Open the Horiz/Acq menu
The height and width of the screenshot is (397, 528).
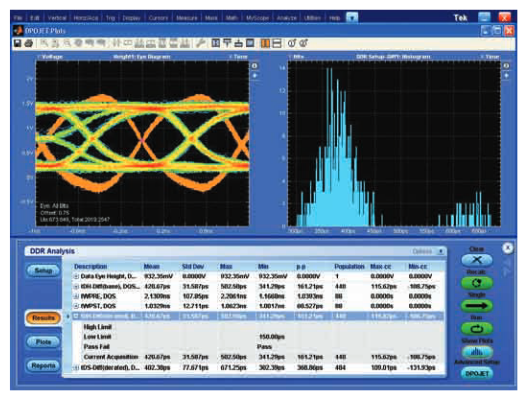click(86, 18)
